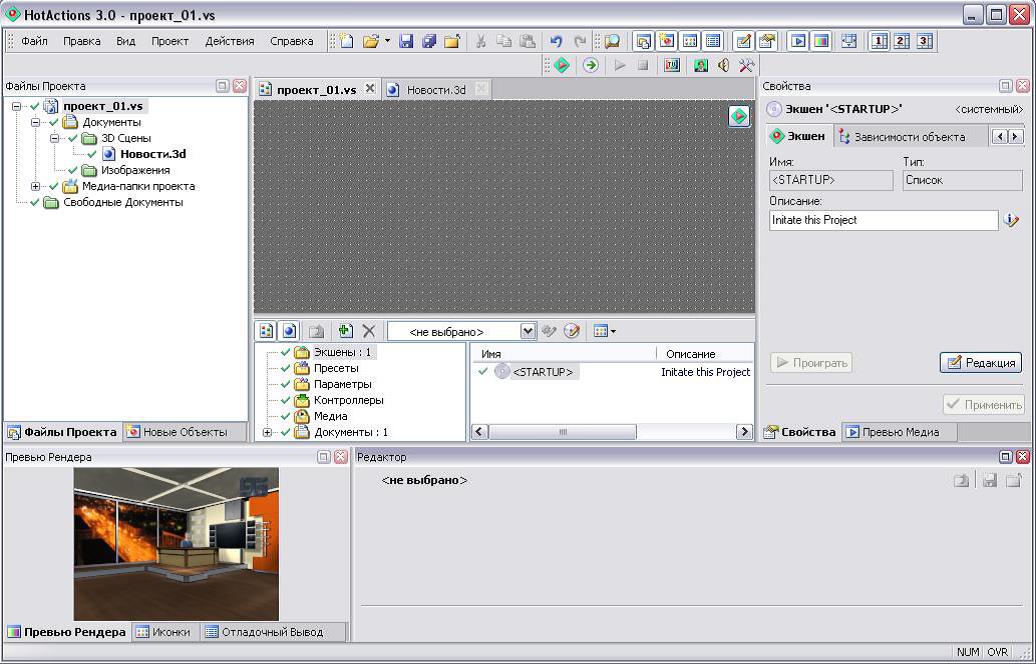Click the magnifier search icon in toolbar
The image size is (1036, 664).
click(612, 41)
